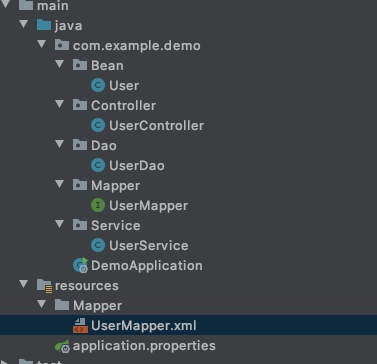Select the java folder label

[68, 26]
